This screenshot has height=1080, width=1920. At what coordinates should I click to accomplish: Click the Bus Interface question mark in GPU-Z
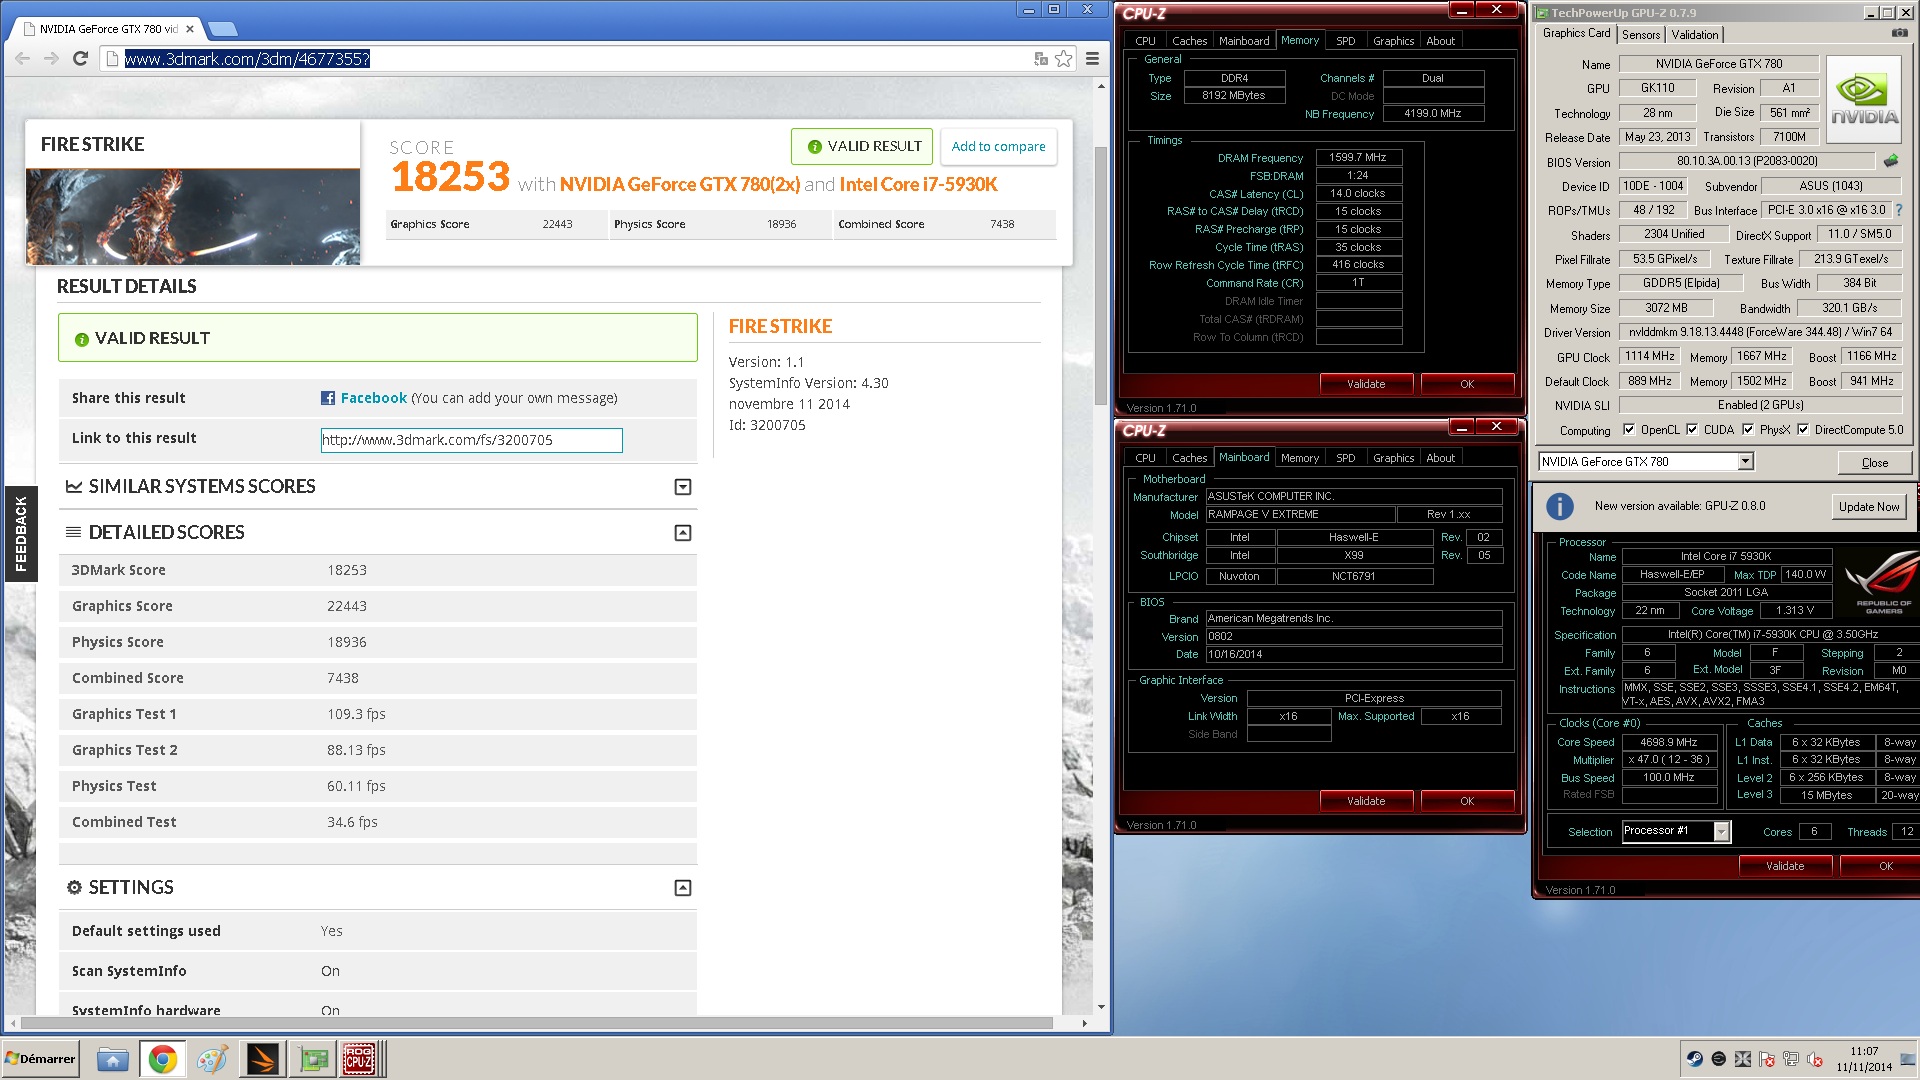point(1898,210)
